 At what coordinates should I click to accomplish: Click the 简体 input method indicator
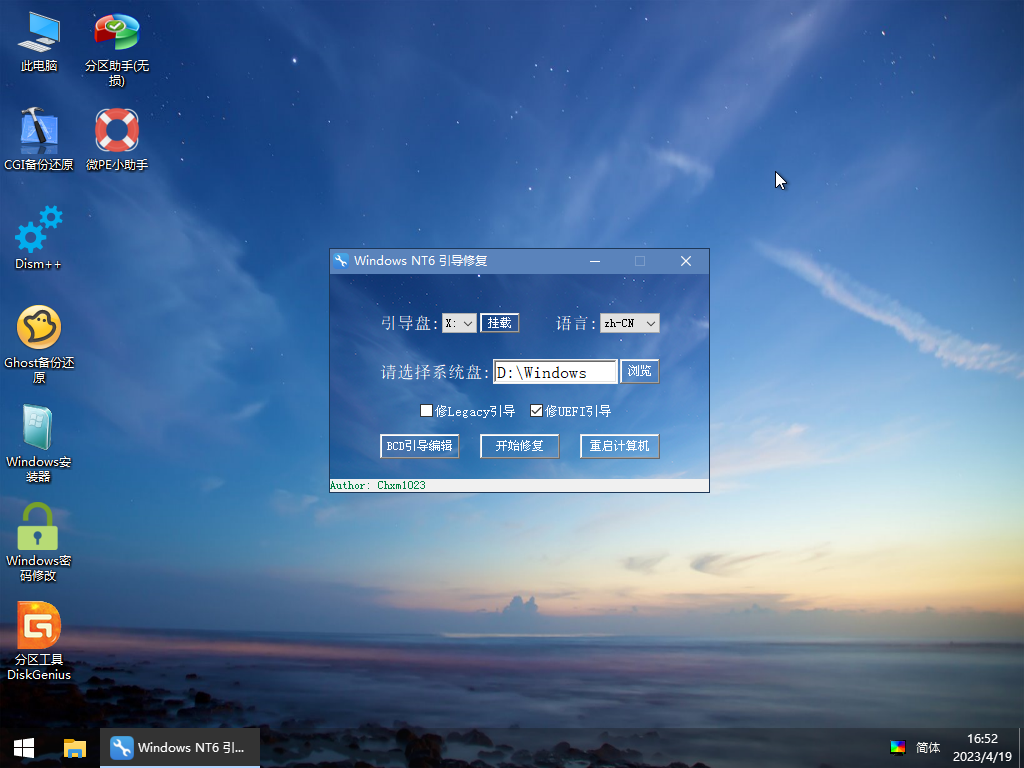pos(928,748)
